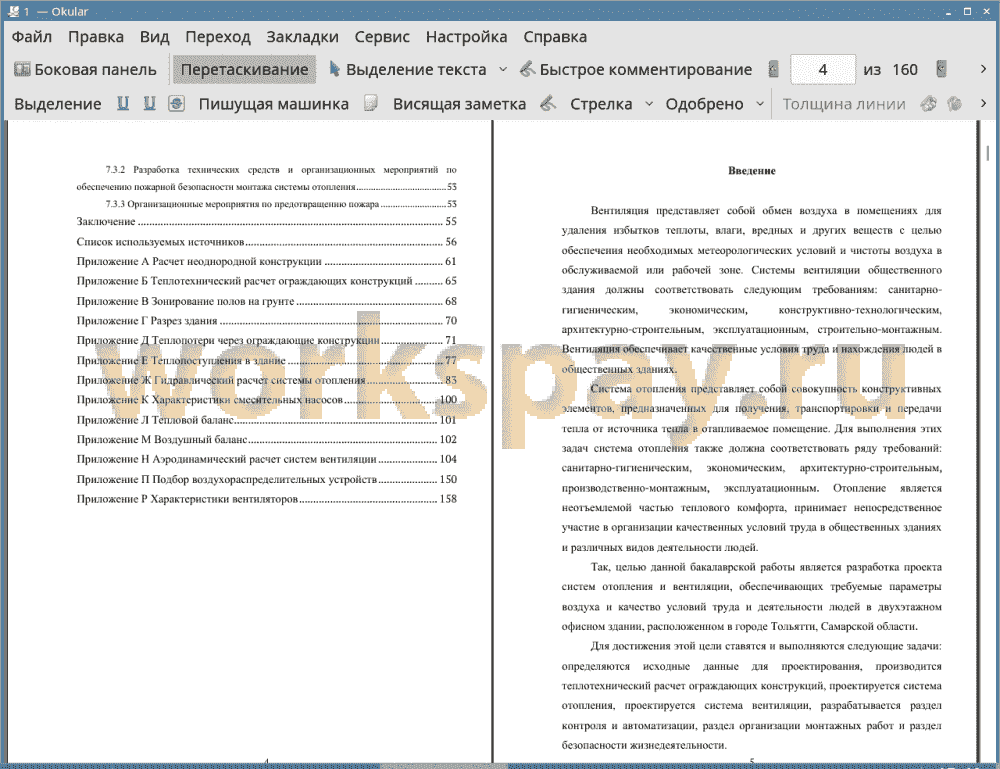Open the Вид menu
The width and height of the screenshot is (1000, 769).
coord(154,37)
